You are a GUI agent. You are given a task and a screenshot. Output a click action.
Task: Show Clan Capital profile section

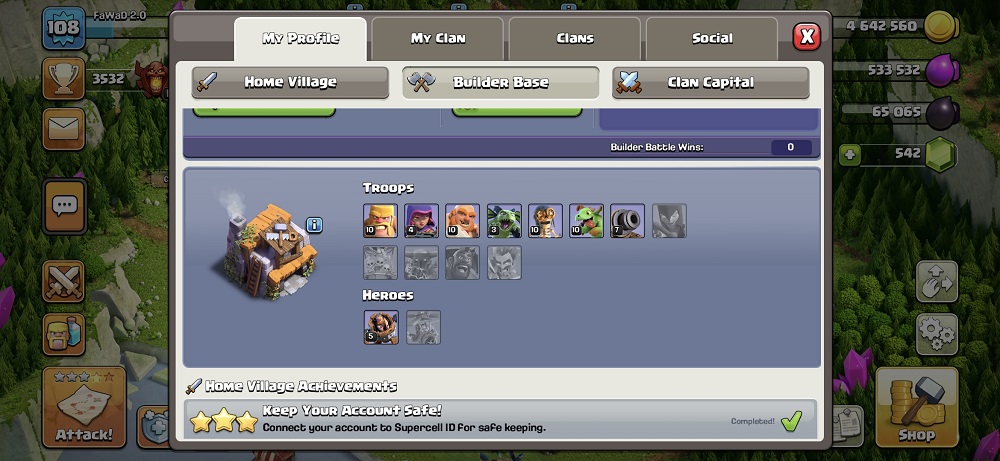pos(710,82)
